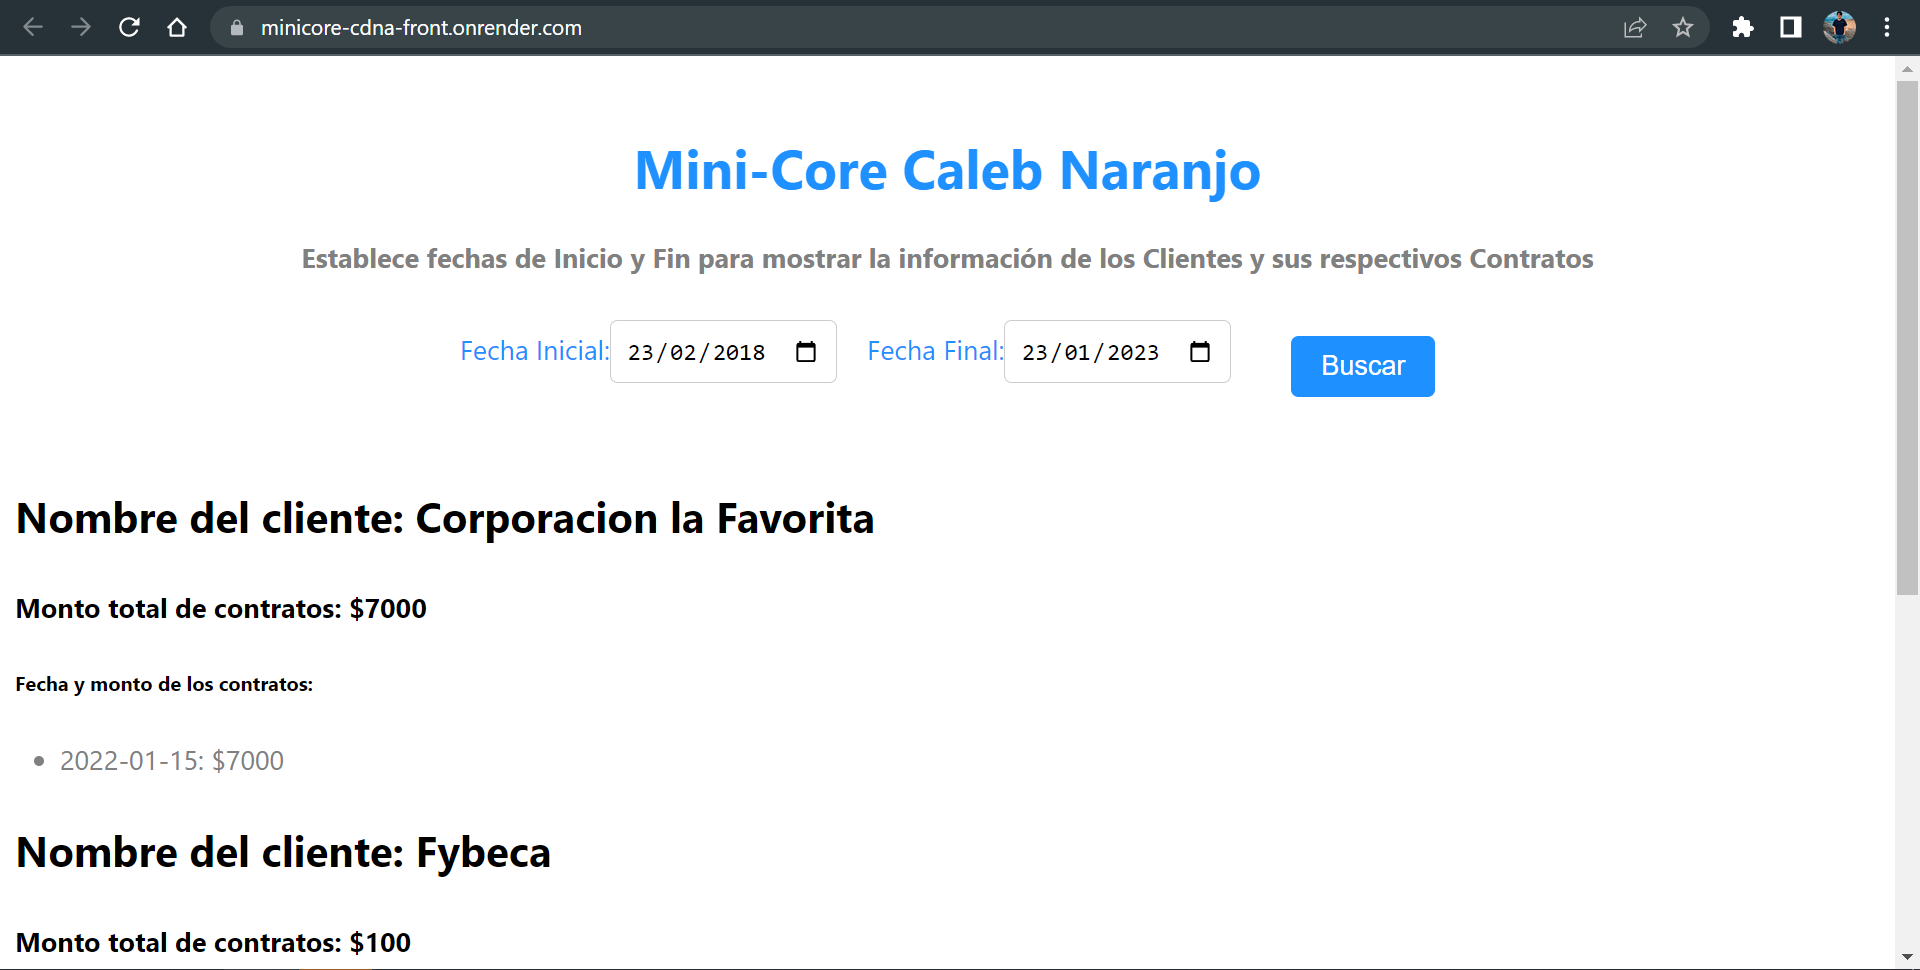Viewport: 1920px width, 970px height.
Task: Select the day field in Fecha Inicial
Action: (641, 351)
